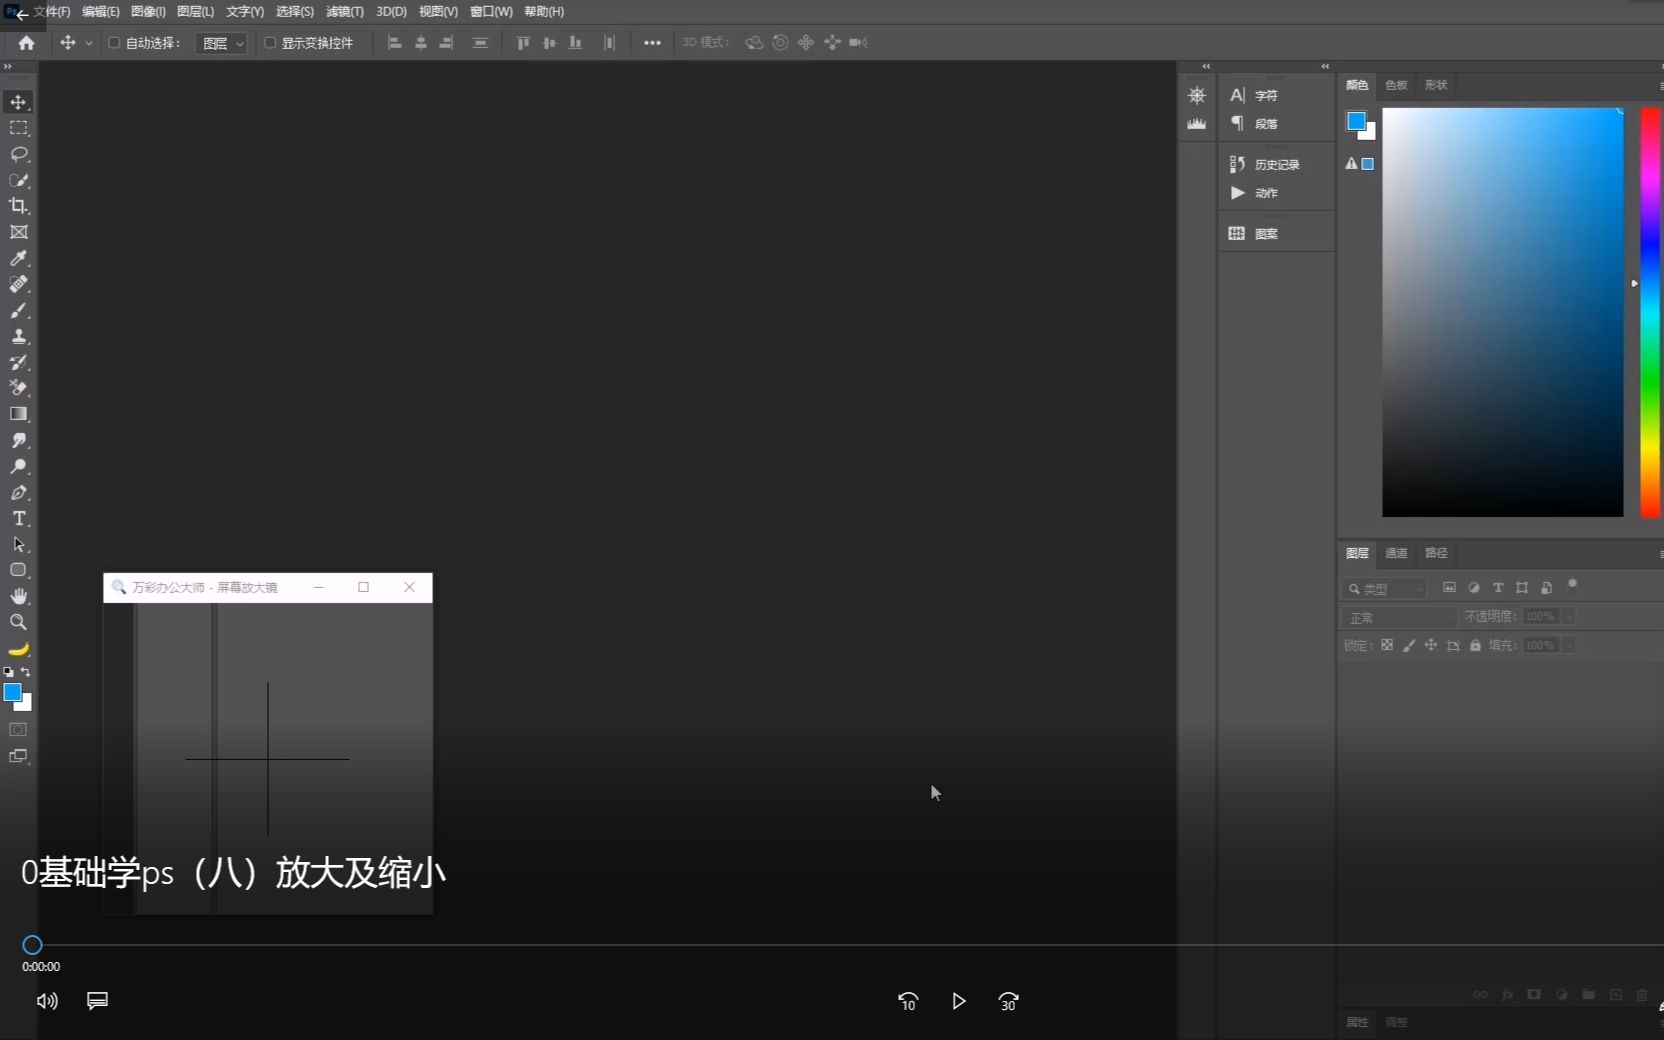Open the 不透明度 opacity dropdown
This screenshot has height=1040, width=1664.
click(1569, 616)
